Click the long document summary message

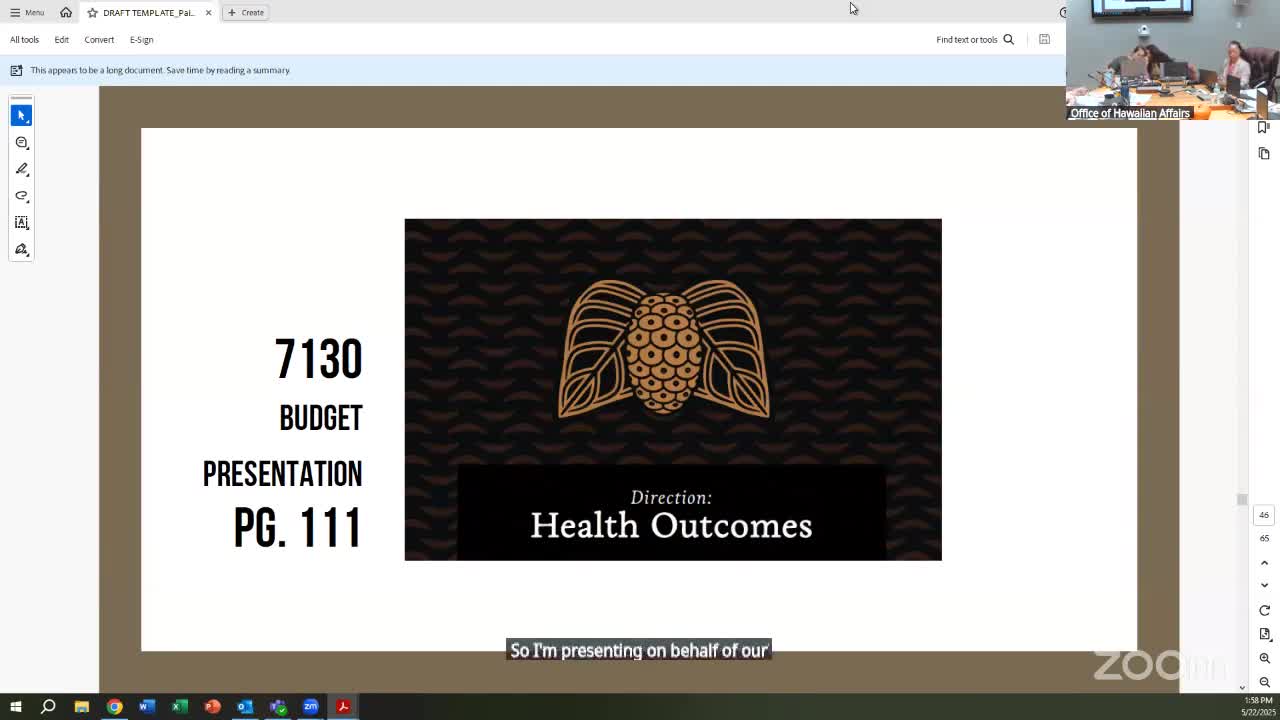coord(160,70)
